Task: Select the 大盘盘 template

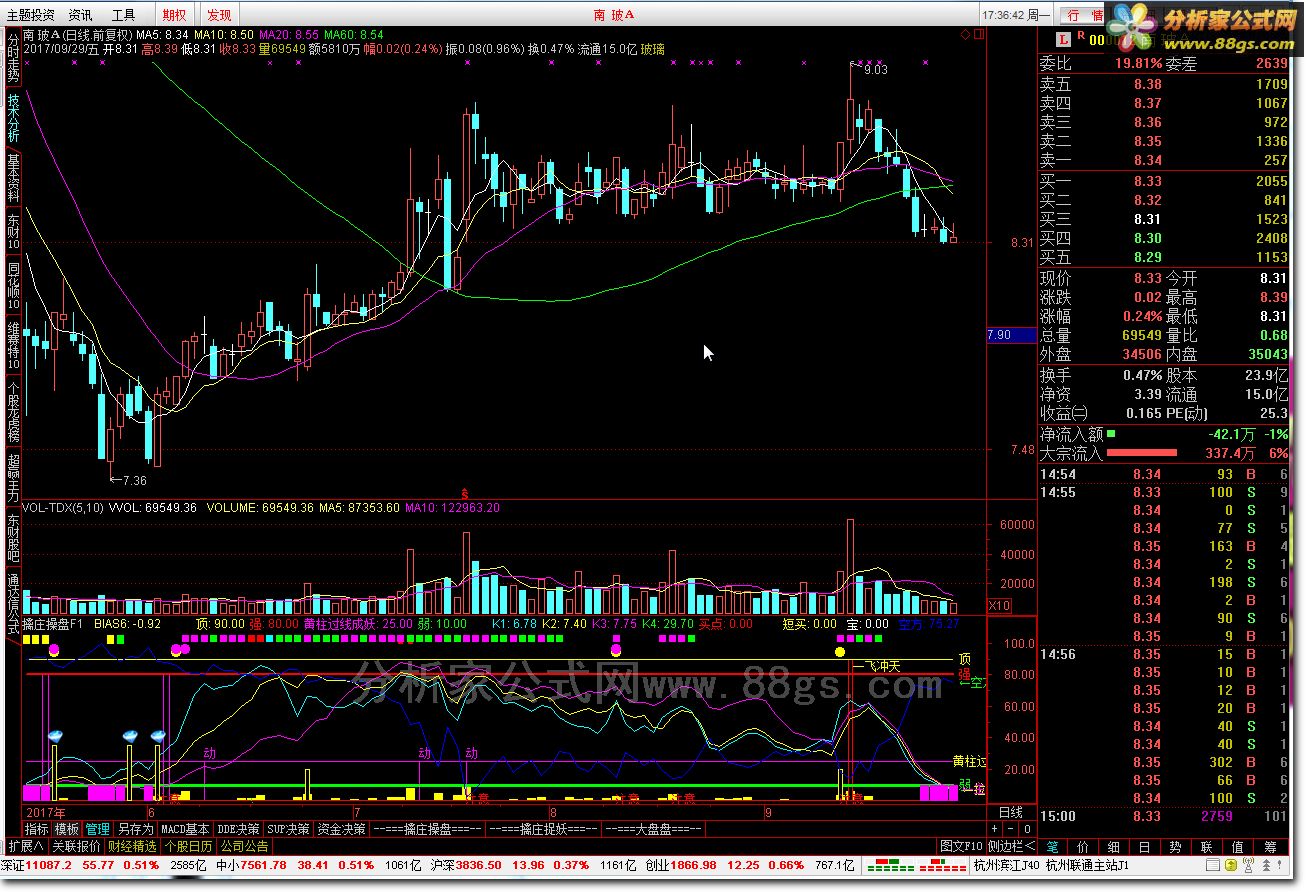Action: click(x=654, y=830)
